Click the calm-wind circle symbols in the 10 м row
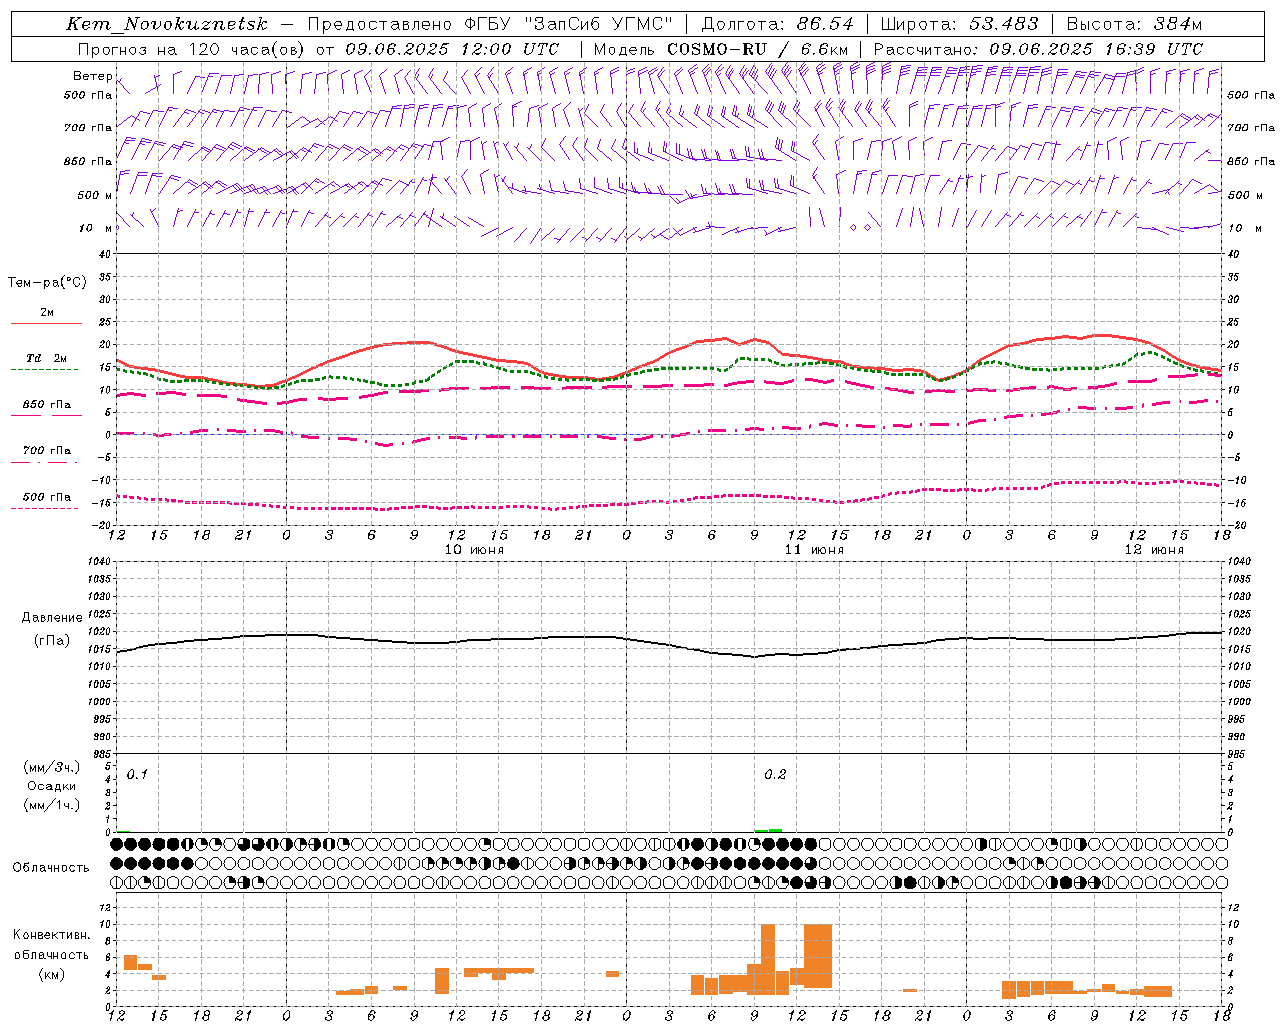 coord(860,228)
